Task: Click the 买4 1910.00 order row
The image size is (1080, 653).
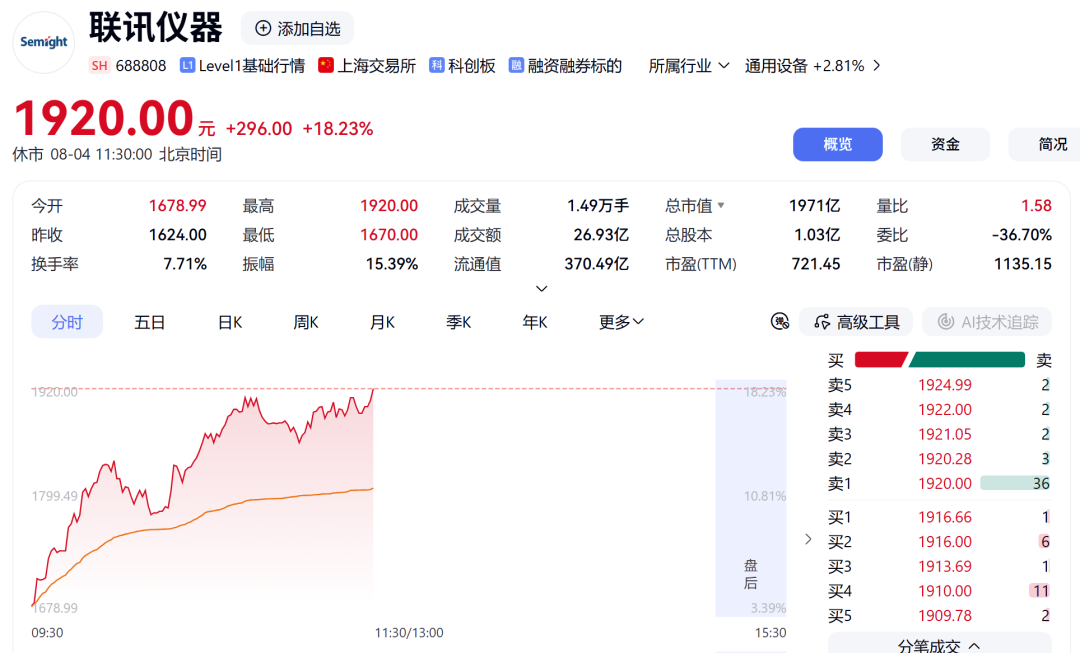Action: [939, 591]
